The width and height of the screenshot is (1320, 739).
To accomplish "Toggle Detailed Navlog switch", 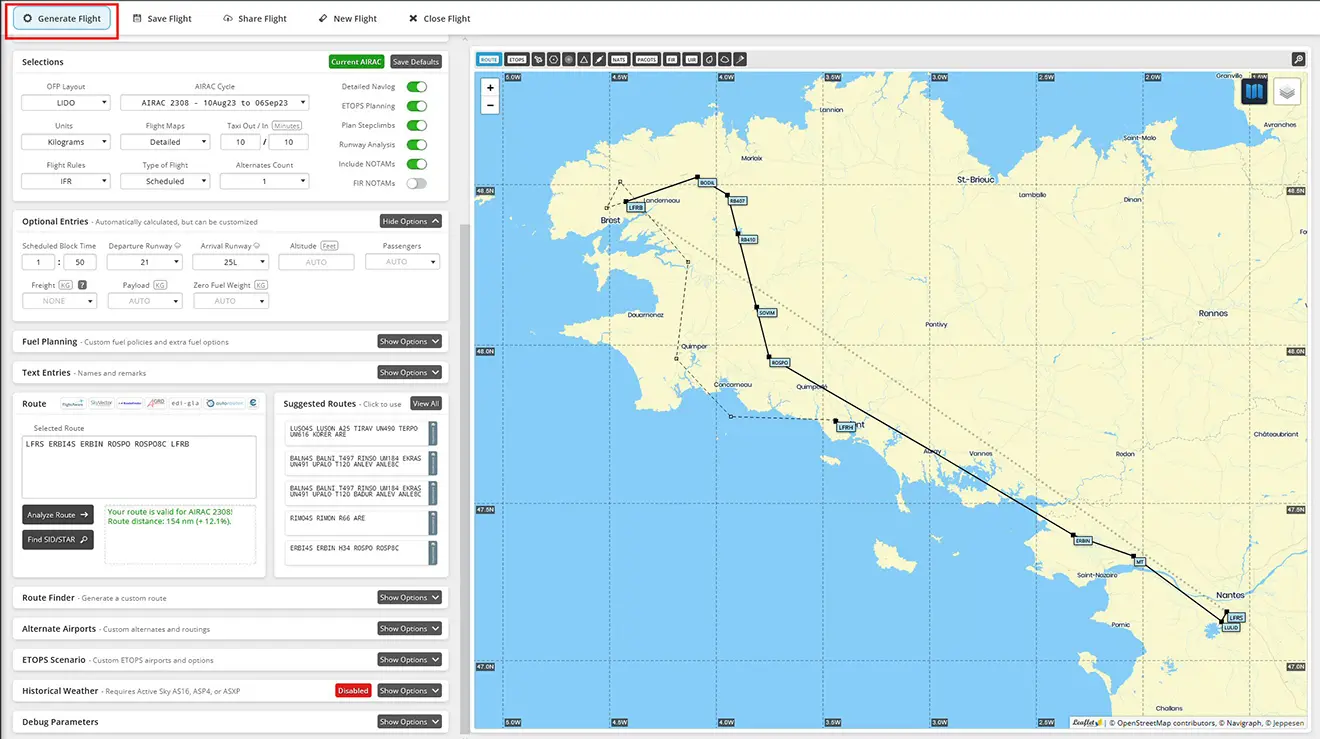I will pyautogui.click(x=416, y=87).
